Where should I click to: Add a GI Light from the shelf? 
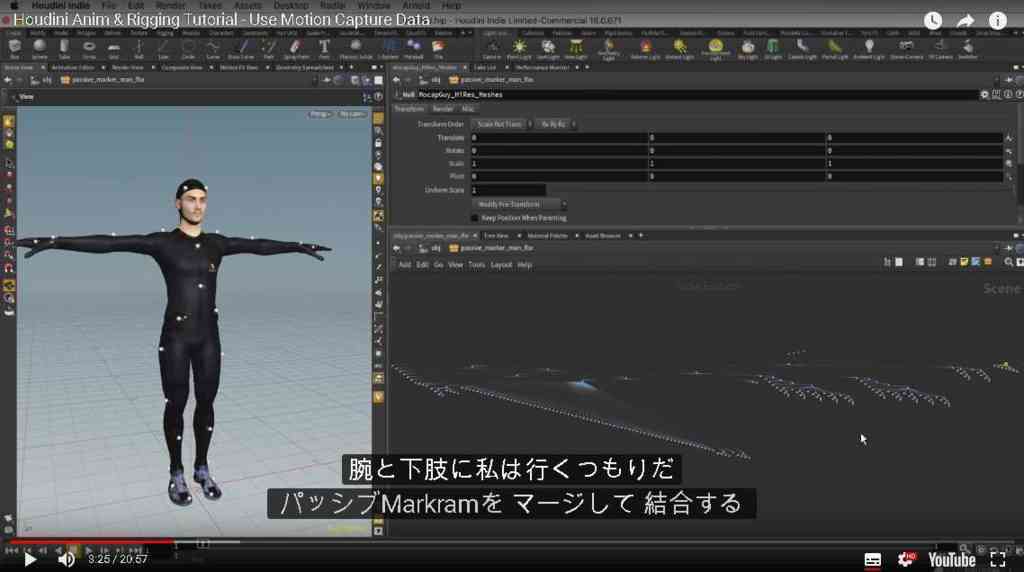(773, 48)
